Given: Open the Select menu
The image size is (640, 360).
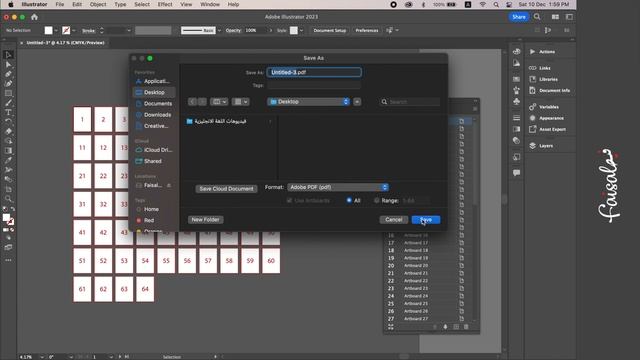Looking at the screenshot, I should click(x=142, y=4).
